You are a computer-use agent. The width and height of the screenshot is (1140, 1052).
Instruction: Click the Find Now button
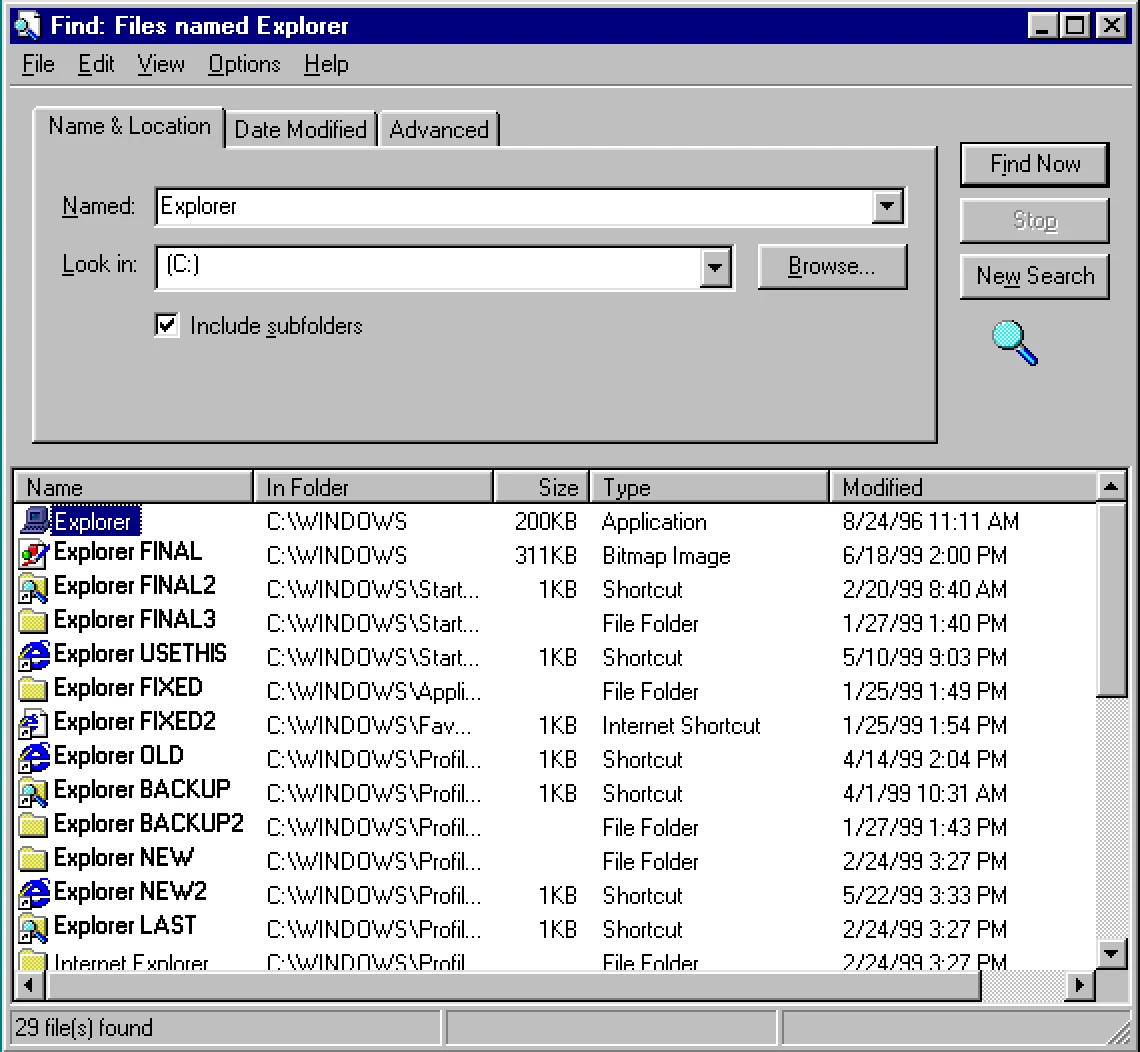point(1035,164)
